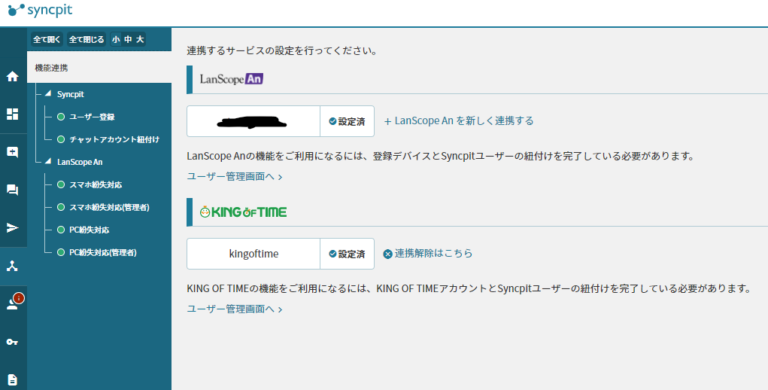
Task: Open the chat bubbles icon in sidebar
Action: coord(13,190)
